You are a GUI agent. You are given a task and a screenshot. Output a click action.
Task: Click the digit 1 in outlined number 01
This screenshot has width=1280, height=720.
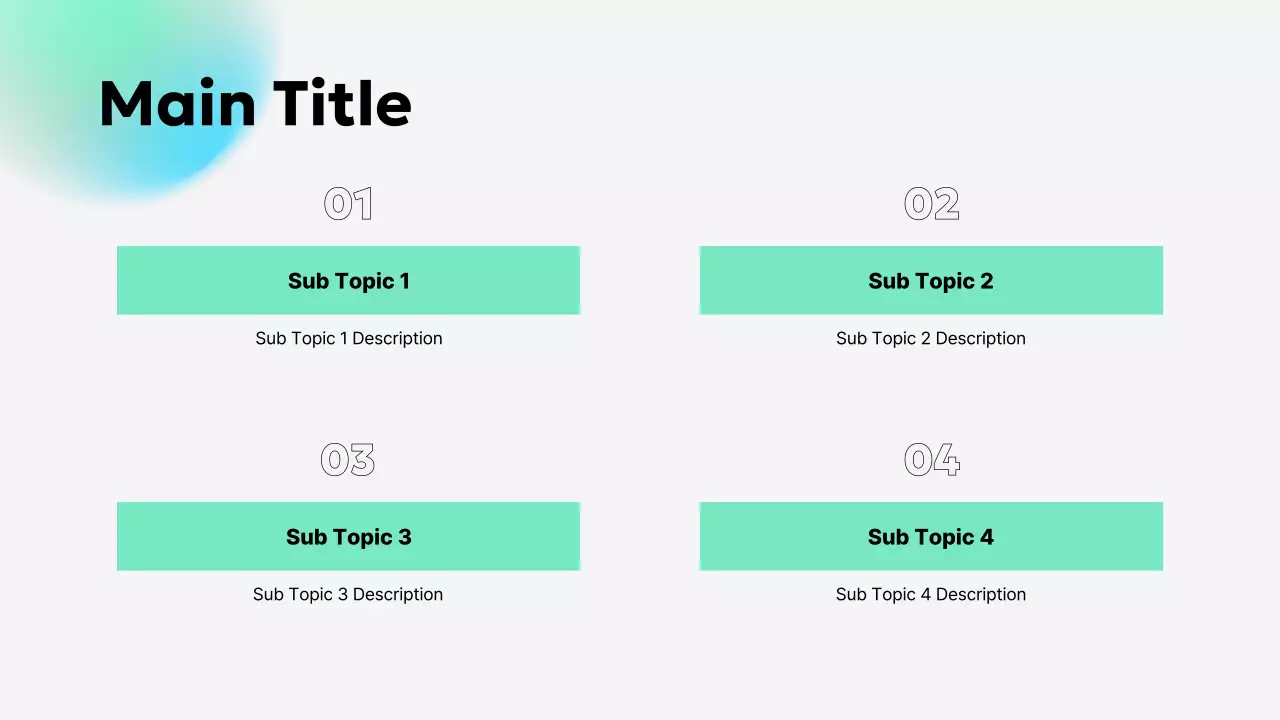pos(363,204)
